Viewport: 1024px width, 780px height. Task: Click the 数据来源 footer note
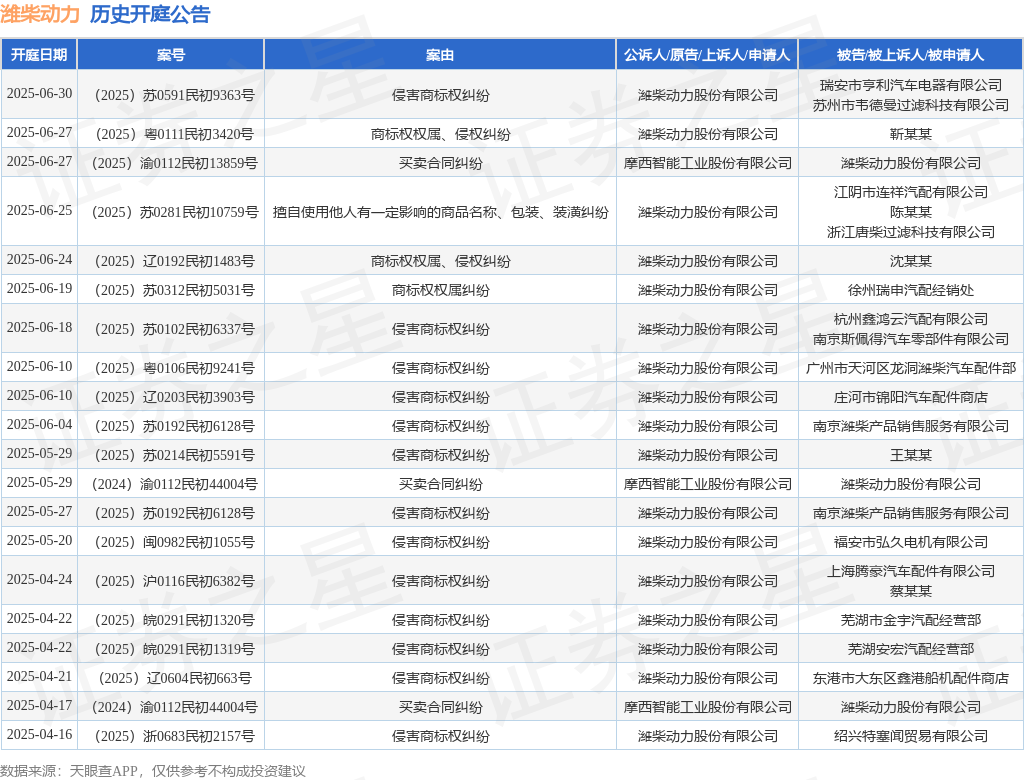(153, 771)
